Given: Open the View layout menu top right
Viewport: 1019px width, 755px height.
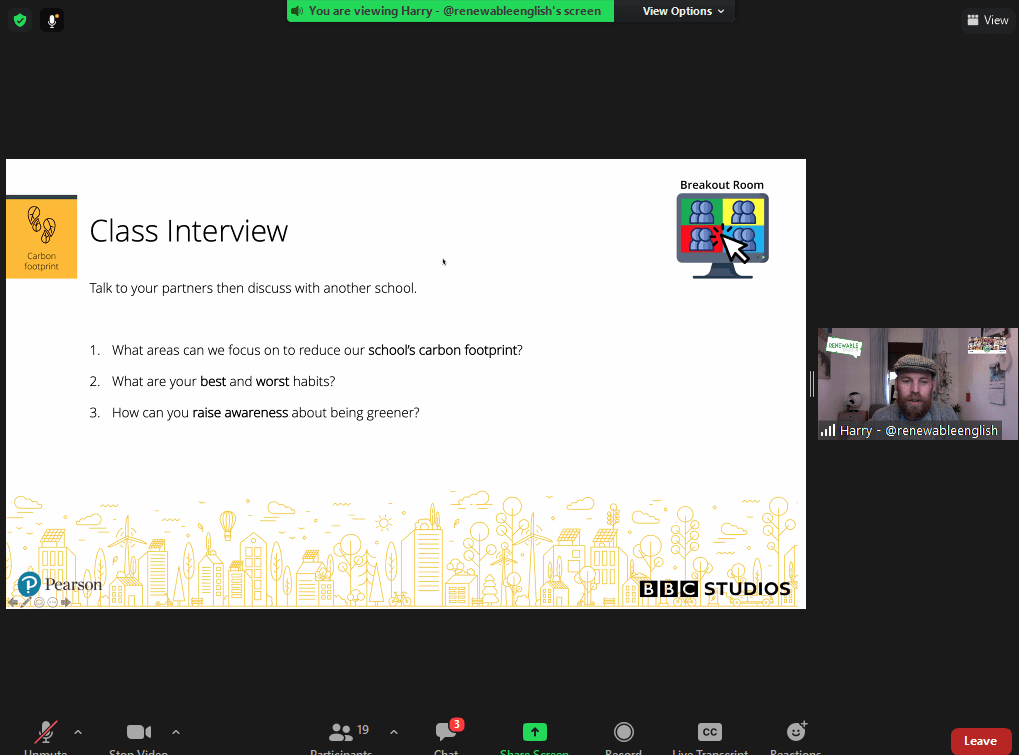Looking at the screenshot, I should pyautogui.click(x=987, y=20).
